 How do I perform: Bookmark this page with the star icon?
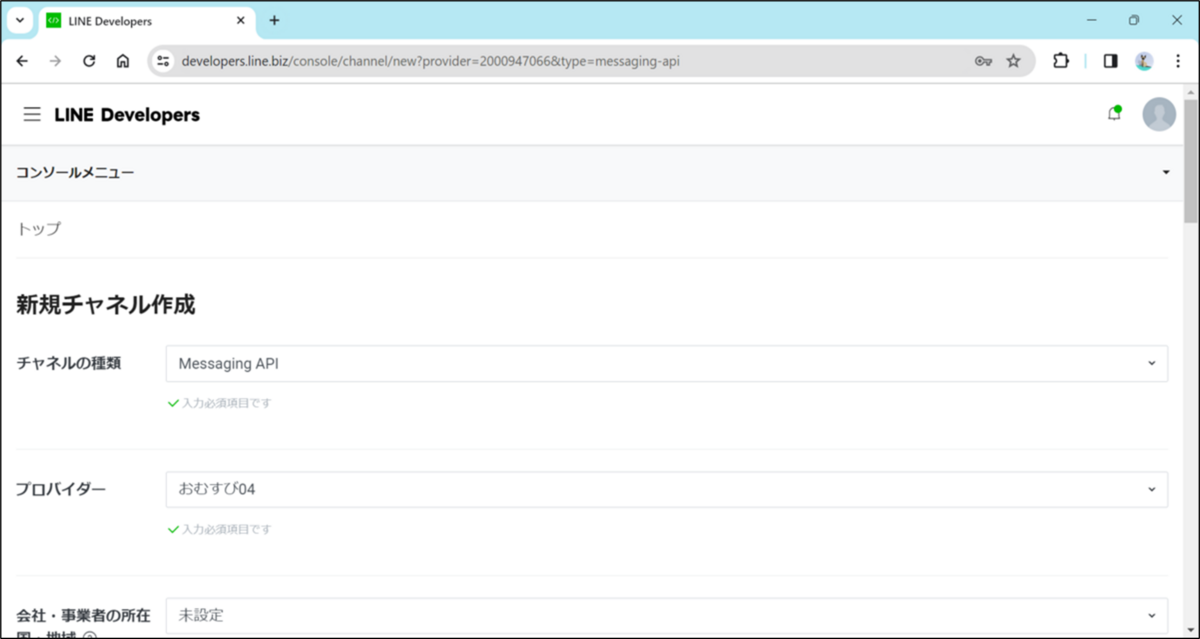(1013, 61)
